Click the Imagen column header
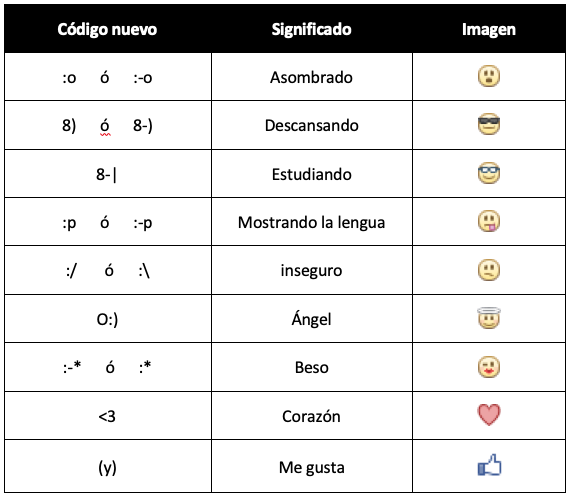571x497 pixels. [x=489, y=29]
